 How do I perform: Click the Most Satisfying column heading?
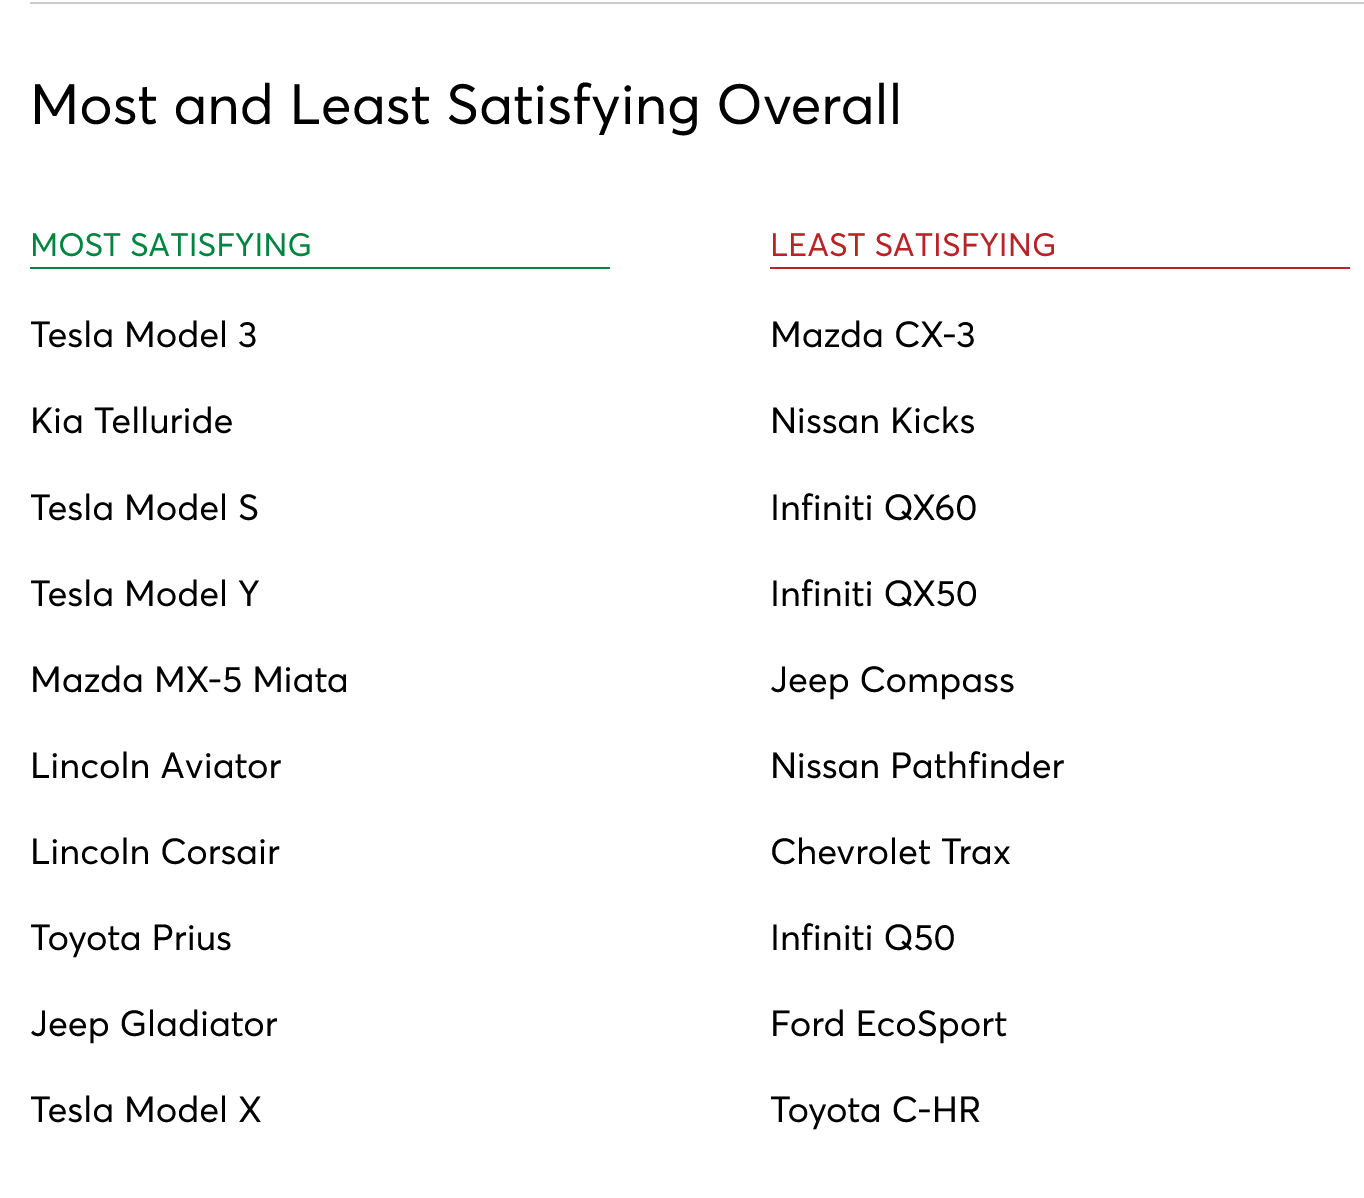tap(171, 245)
